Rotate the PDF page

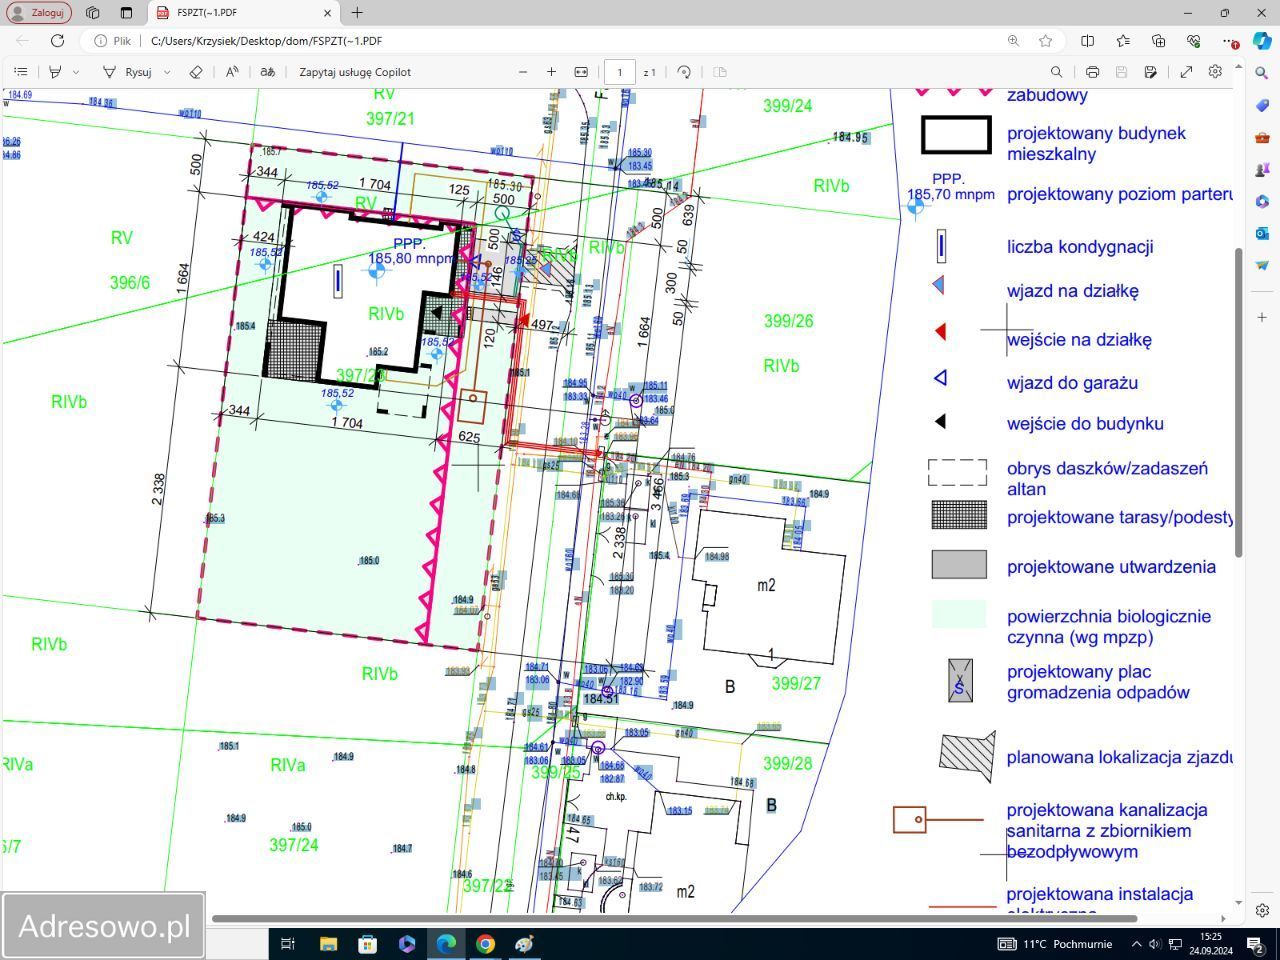coord(684,72)
